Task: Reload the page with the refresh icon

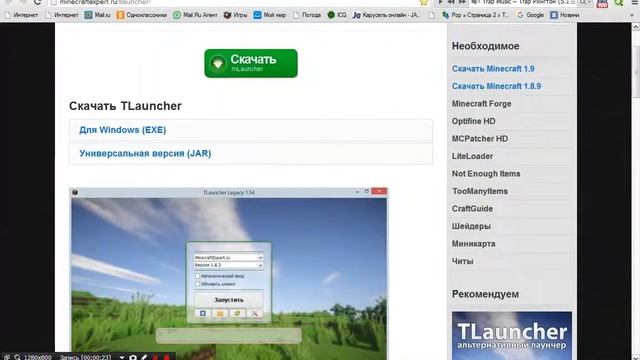Action: 38,2
